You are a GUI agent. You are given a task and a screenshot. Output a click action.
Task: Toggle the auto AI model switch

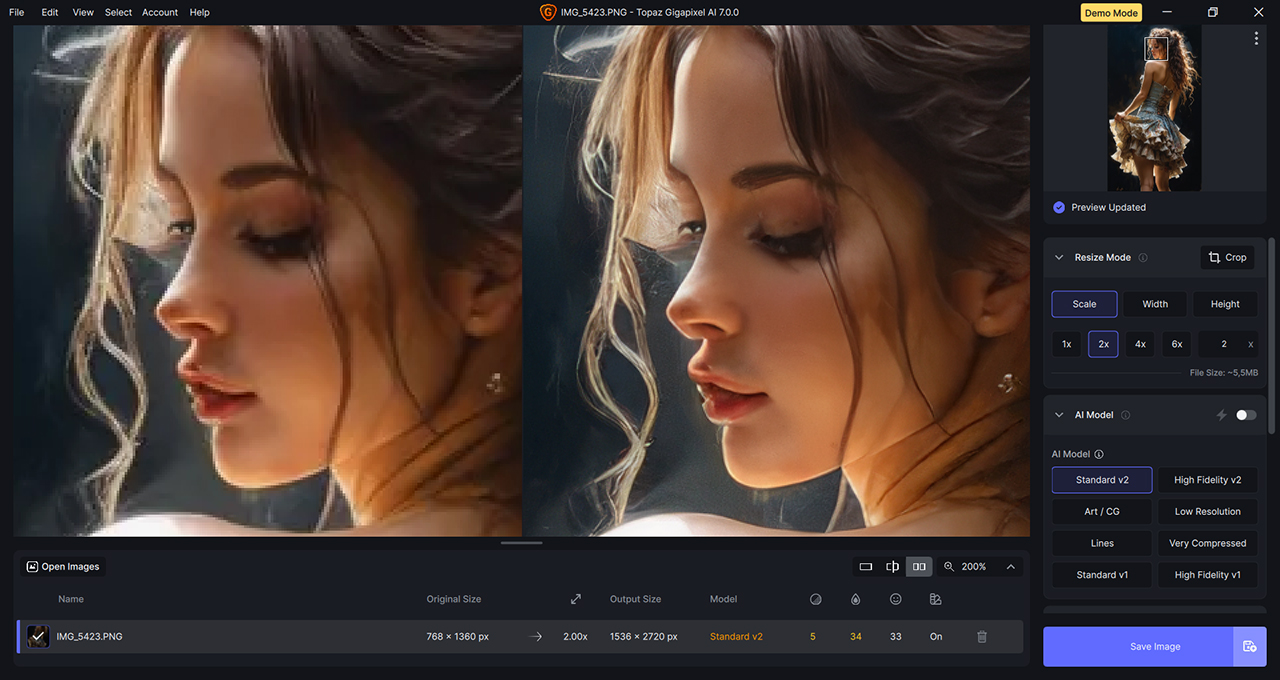pos(1245,414)
